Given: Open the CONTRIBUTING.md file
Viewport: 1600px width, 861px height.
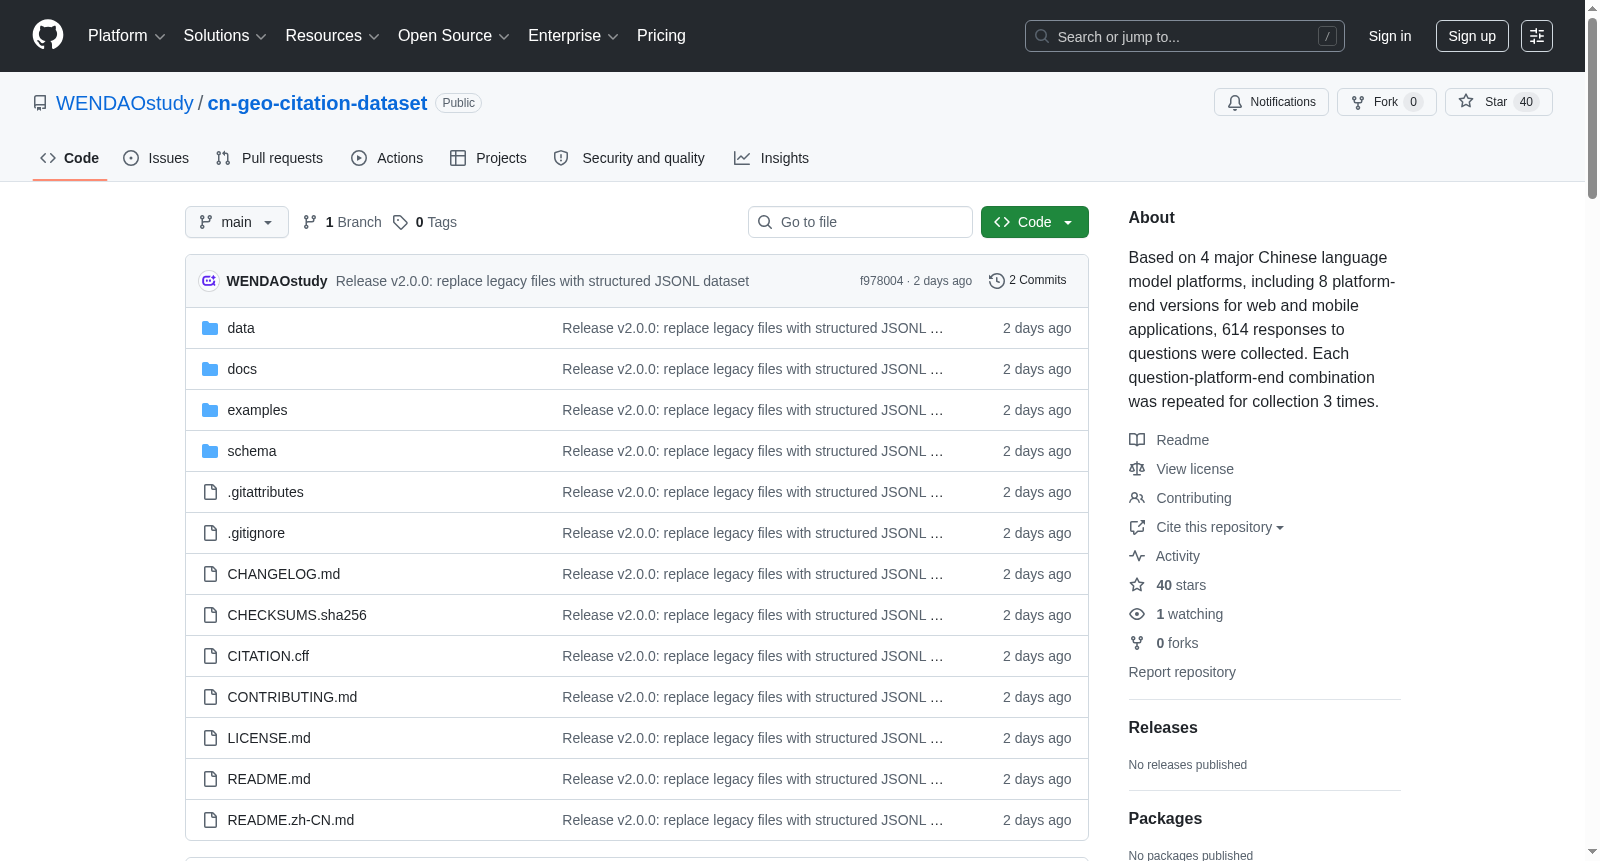Looking at the screenshot, I should pyautogui.click(x=292, y=697).
